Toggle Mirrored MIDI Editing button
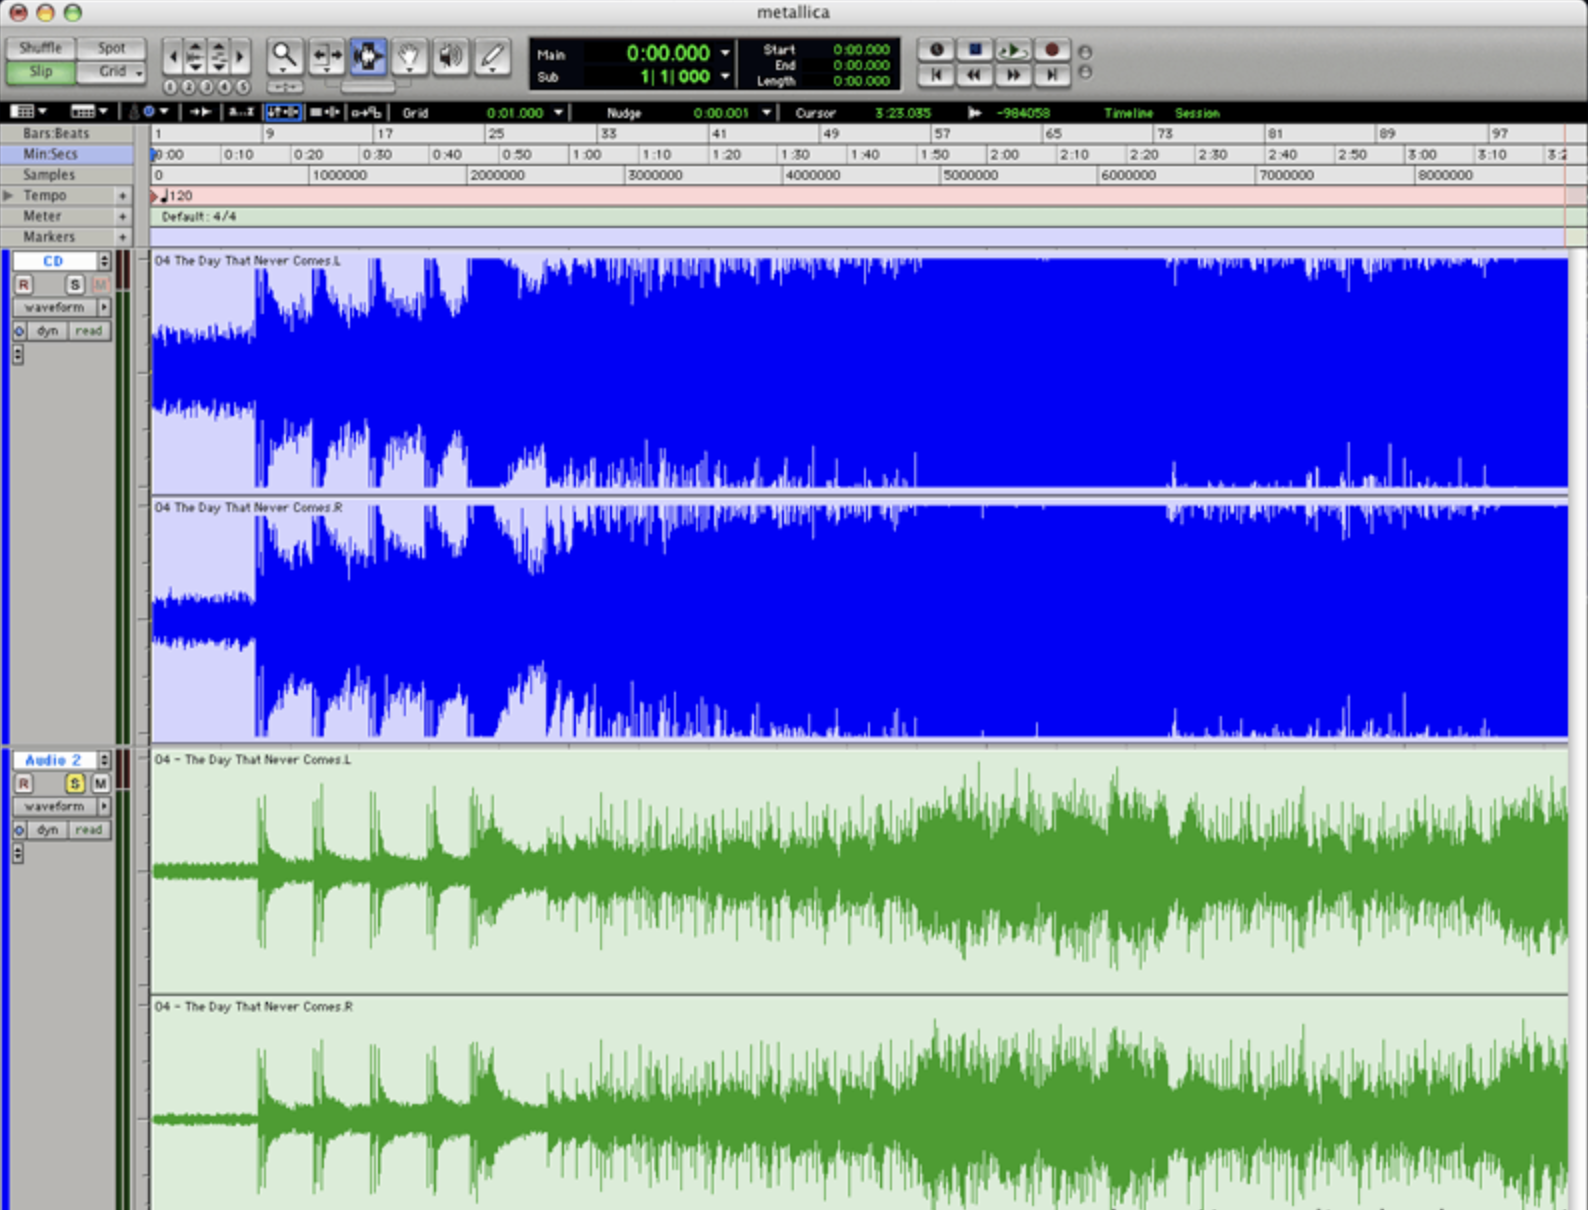Image resolution: width=1588 pixels, height=1210 pixels. (x=365, y=112)
